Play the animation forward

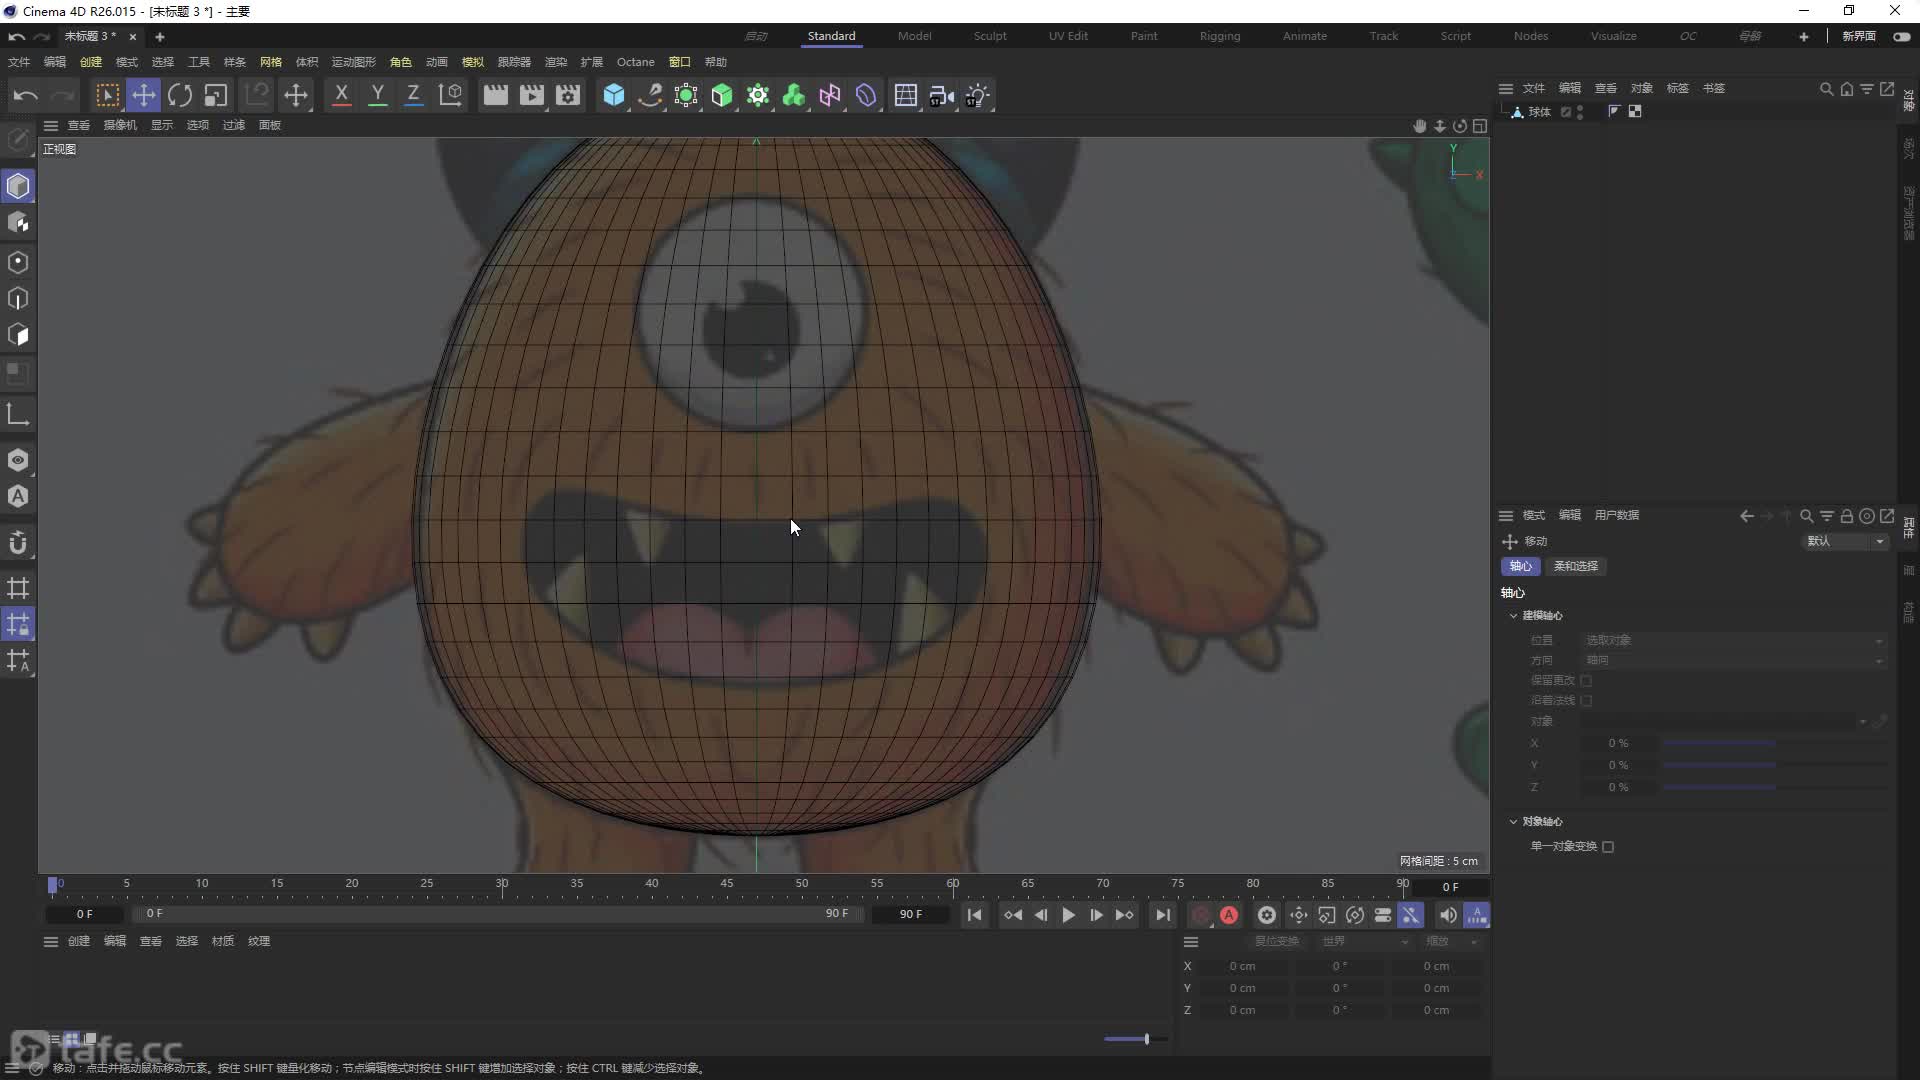point(1068,915)
